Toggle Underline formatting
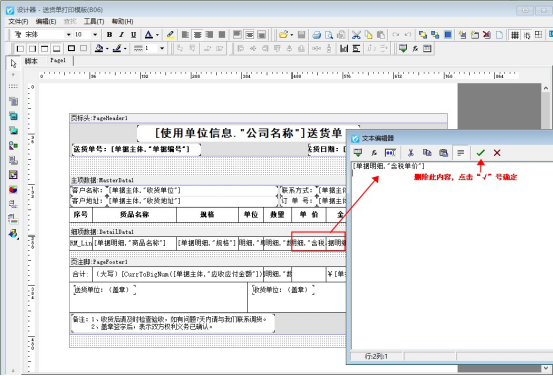The height and width of the screenshot is (376, 553). coord(133,35)
